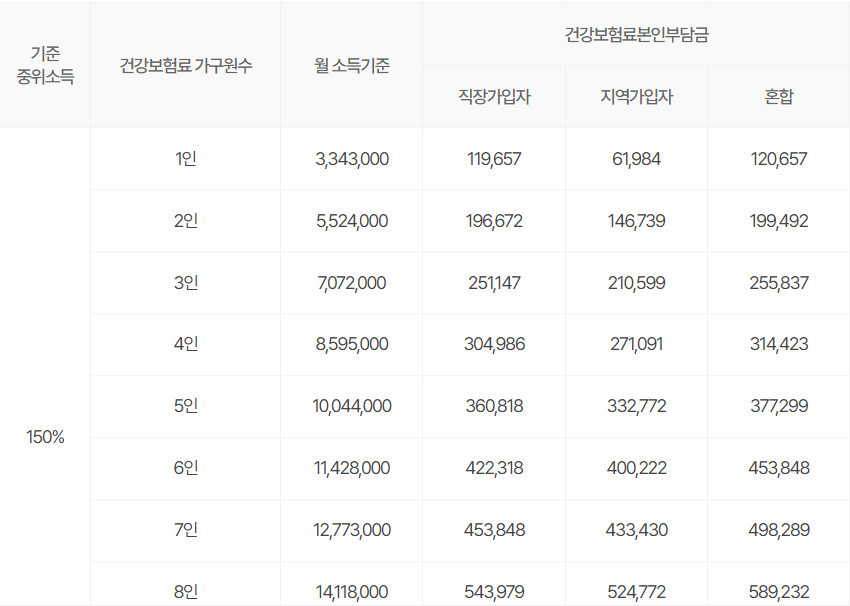Click 지역가입자 value 400,222

pos(636,468)
